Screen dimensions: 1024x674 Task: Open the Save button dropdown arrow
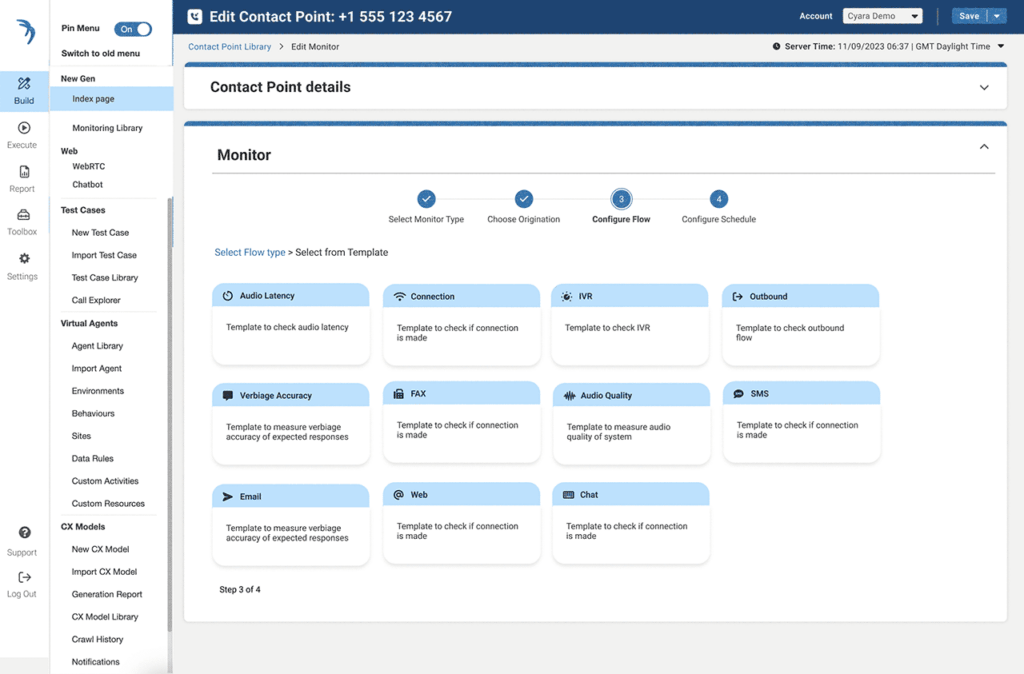click(997, 16)
